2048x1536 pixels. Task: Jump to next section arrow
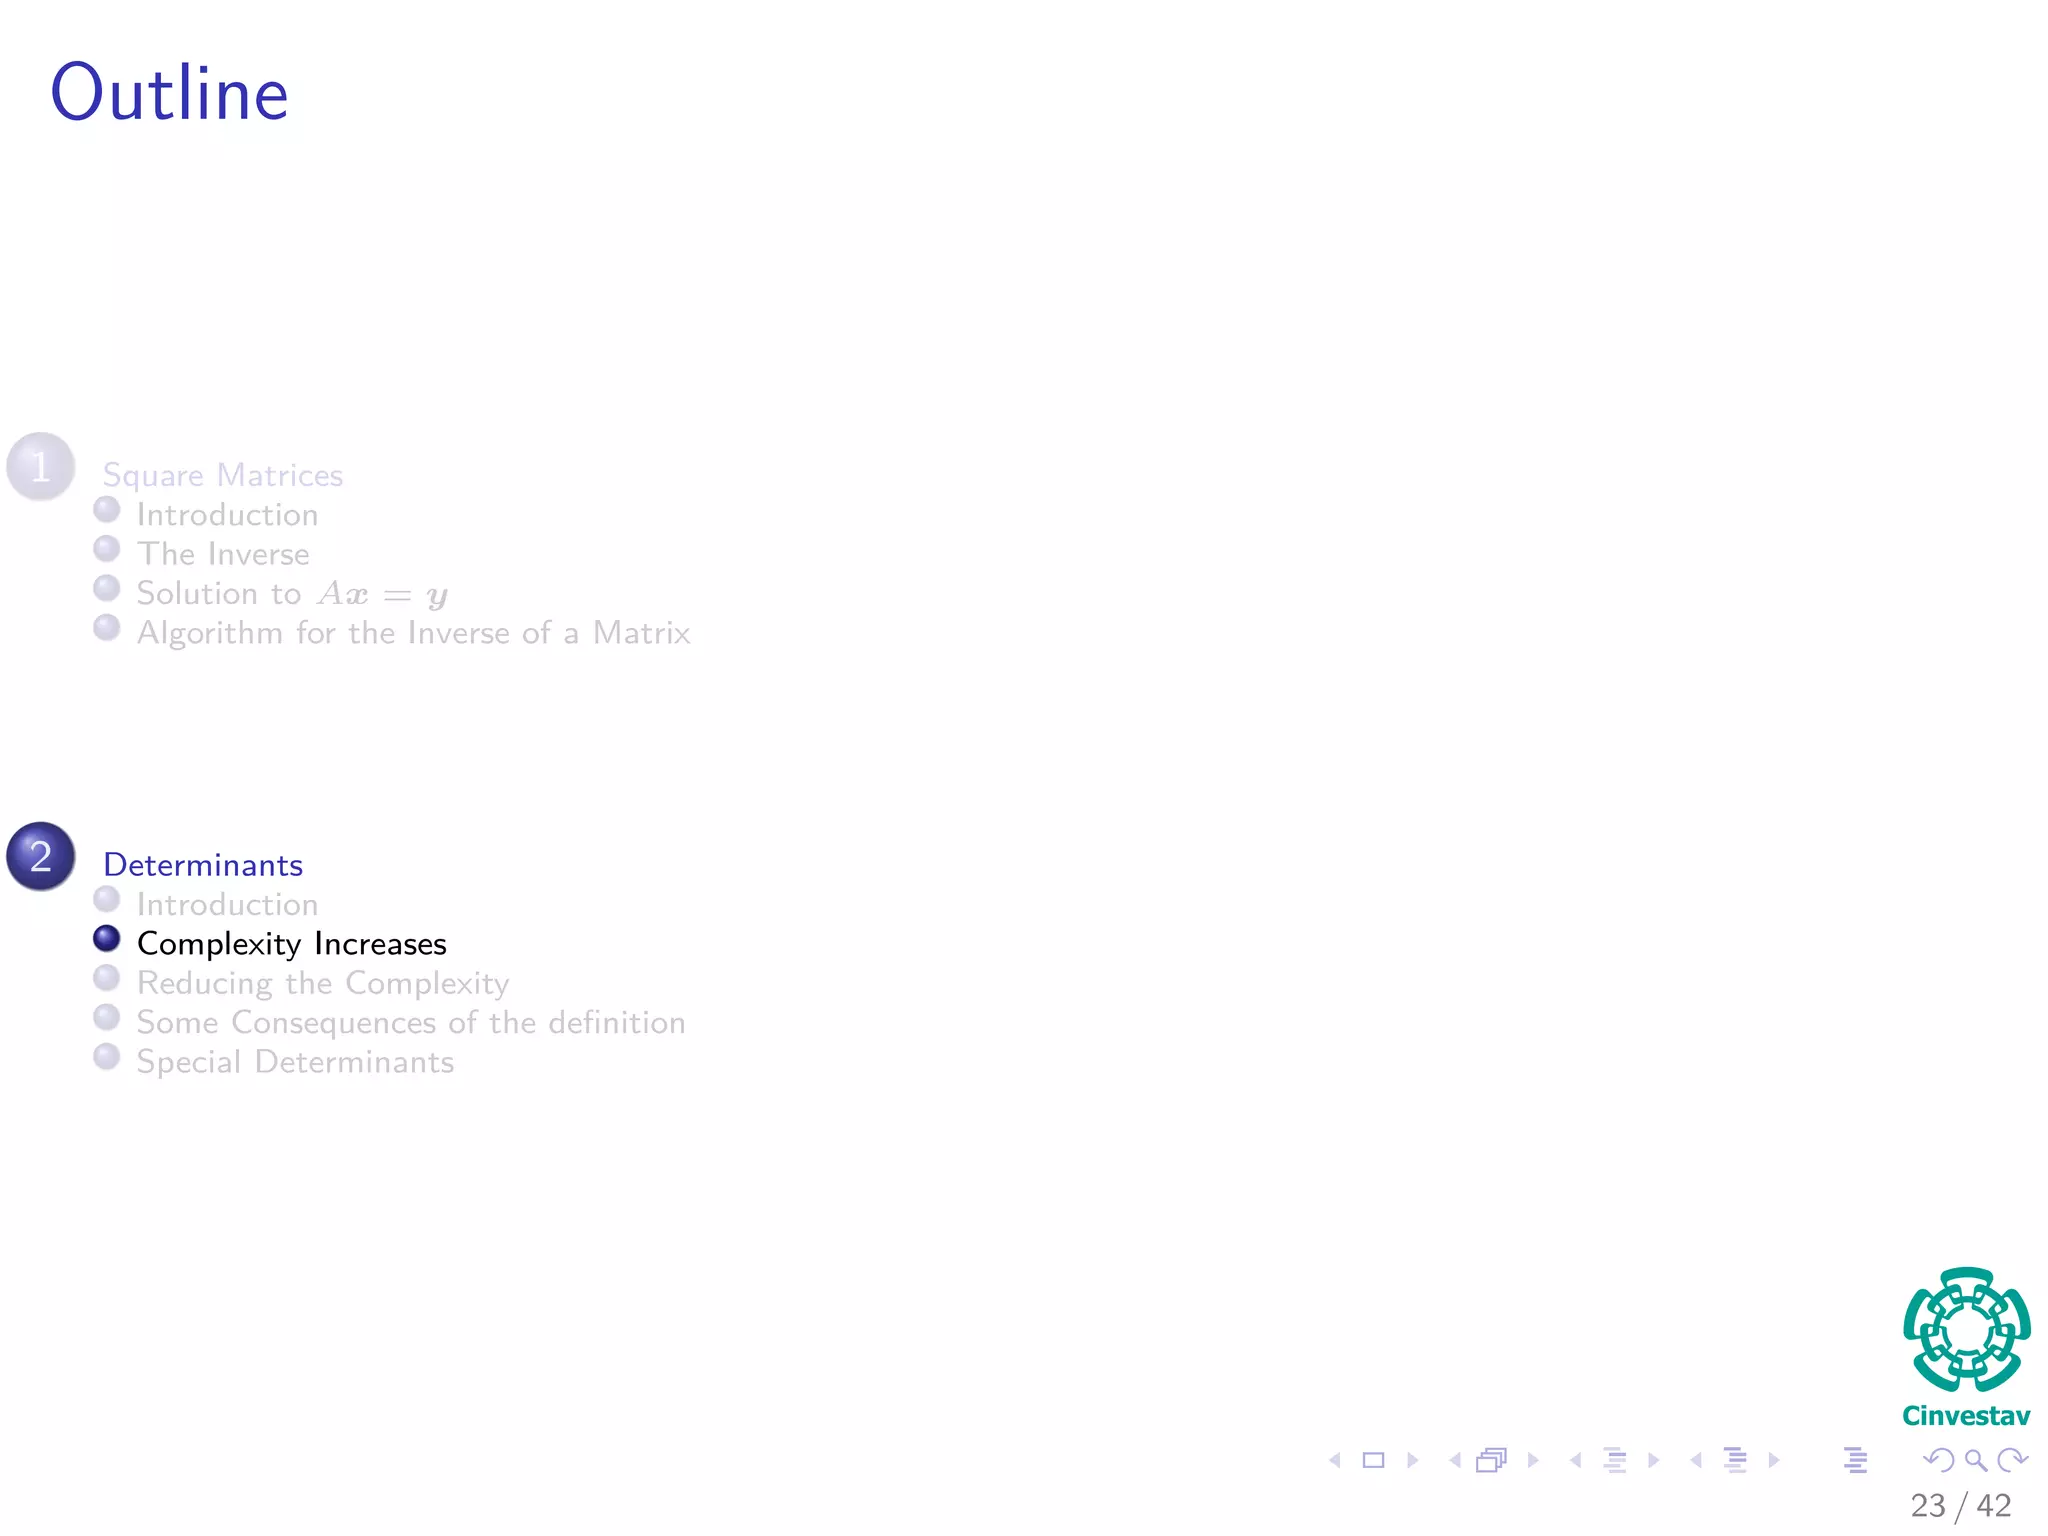click(x=1774, y=1461)
